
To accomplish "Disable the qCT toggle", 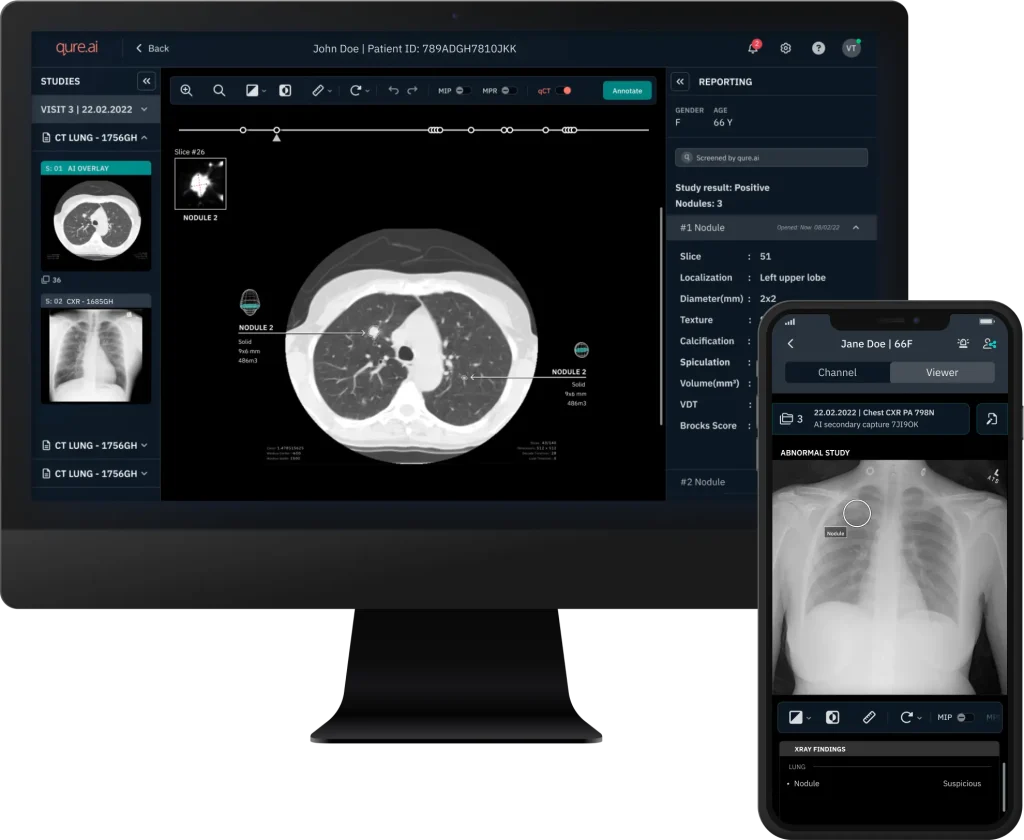I will [x=564, y=91].
